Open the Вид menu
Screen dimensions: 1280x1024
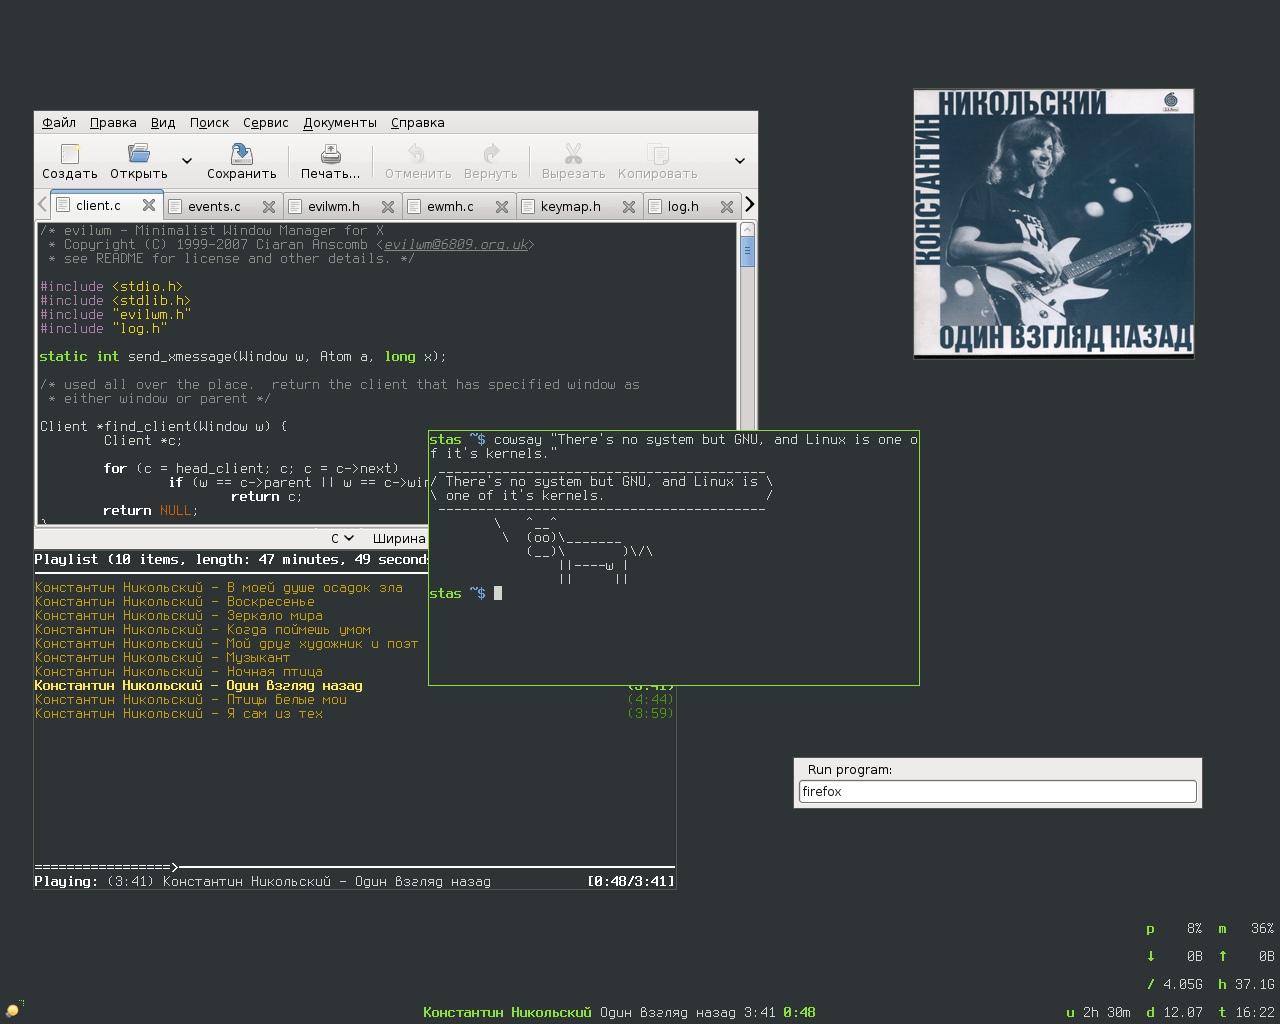tap(163, 123)
